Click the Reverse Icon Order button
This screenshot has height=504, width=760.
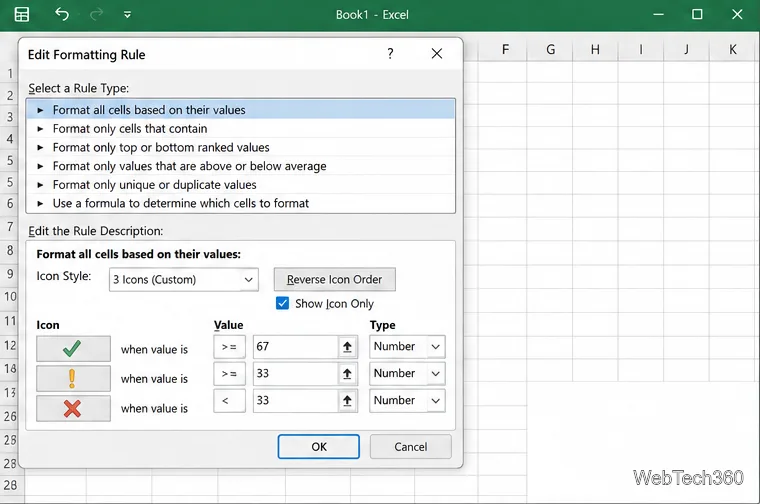click(334, 280)
